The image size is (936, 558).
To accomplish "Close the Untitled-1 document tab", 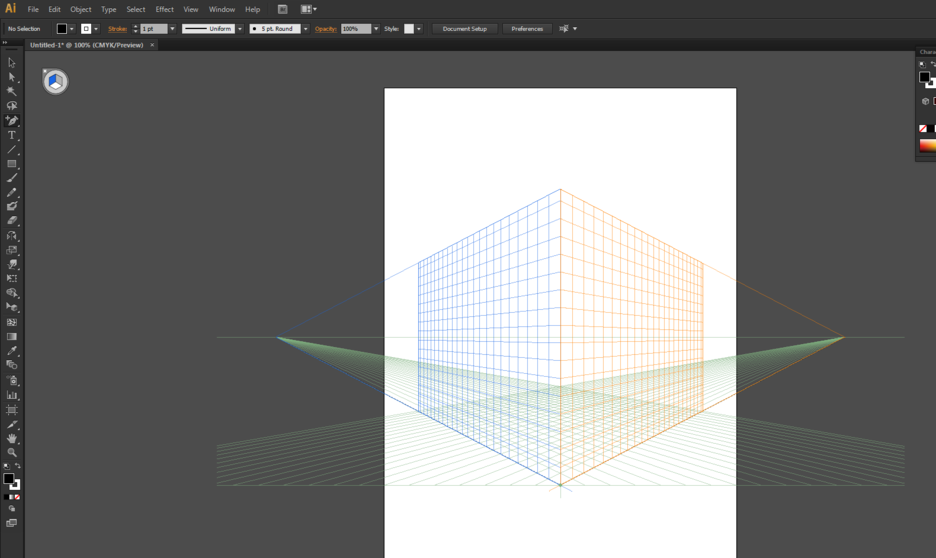I will [152, 45].
